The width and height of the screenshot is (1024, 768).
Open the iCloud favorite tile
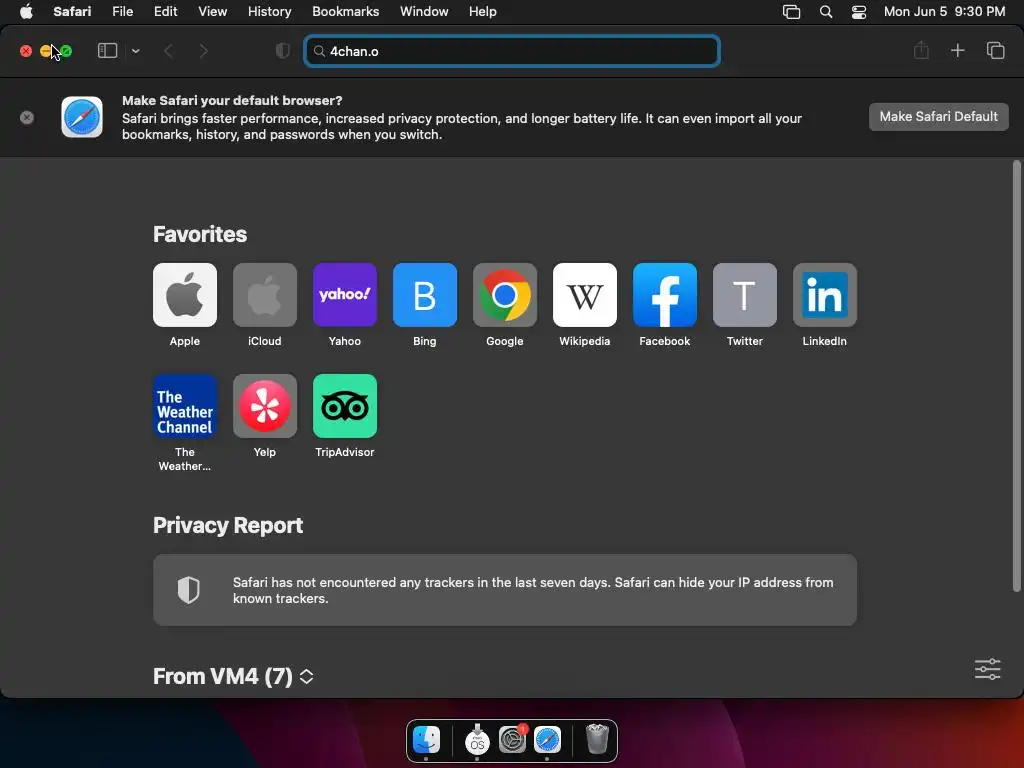click(264, 295)
